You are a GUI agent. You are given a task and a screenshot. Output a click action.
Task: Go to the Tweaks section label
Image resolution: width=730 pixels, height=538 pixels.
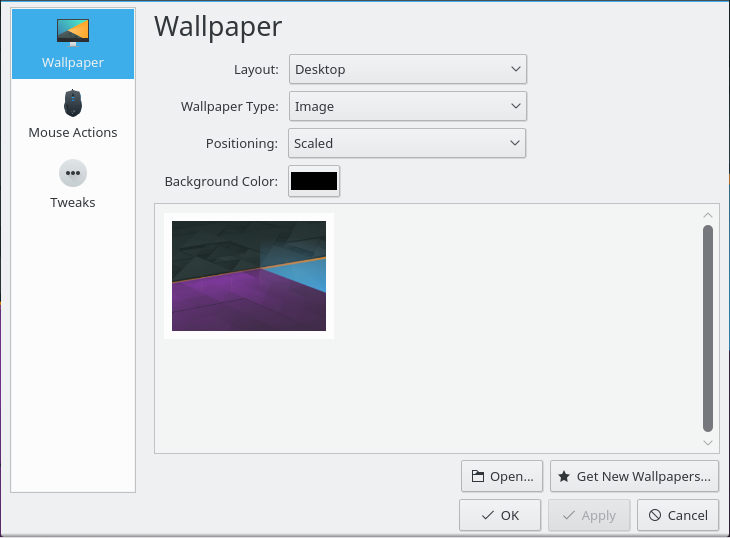(x=73, y=202)
